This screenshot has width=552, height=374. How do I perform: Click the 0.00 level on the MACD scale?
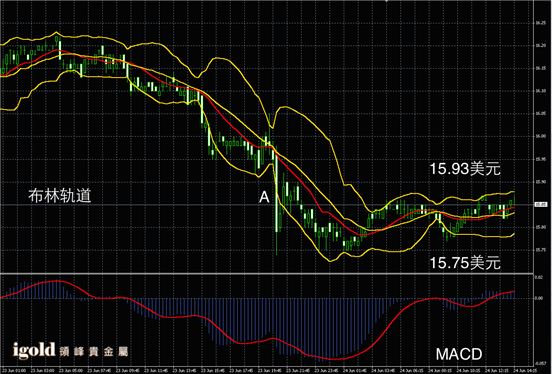539,298
